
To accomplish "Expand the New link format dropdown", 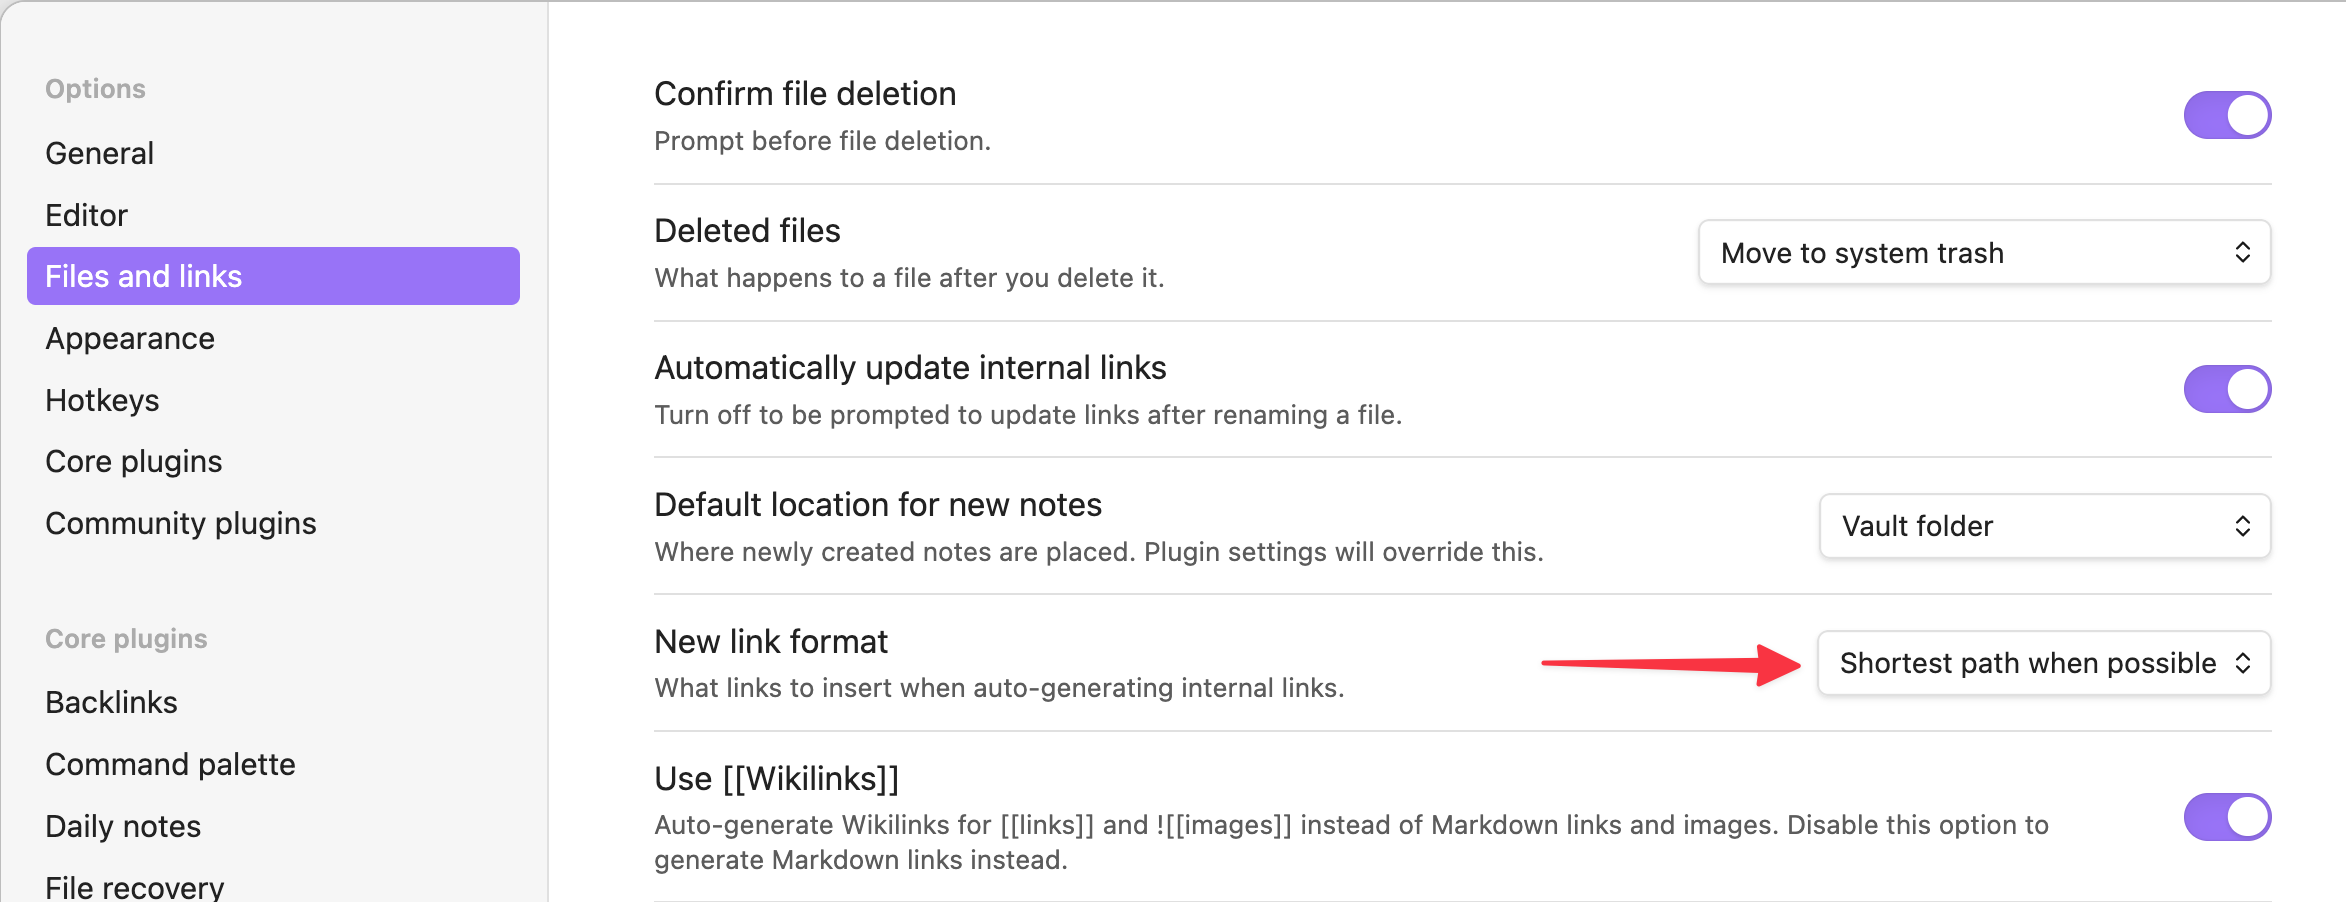I will coord(2043,663).
